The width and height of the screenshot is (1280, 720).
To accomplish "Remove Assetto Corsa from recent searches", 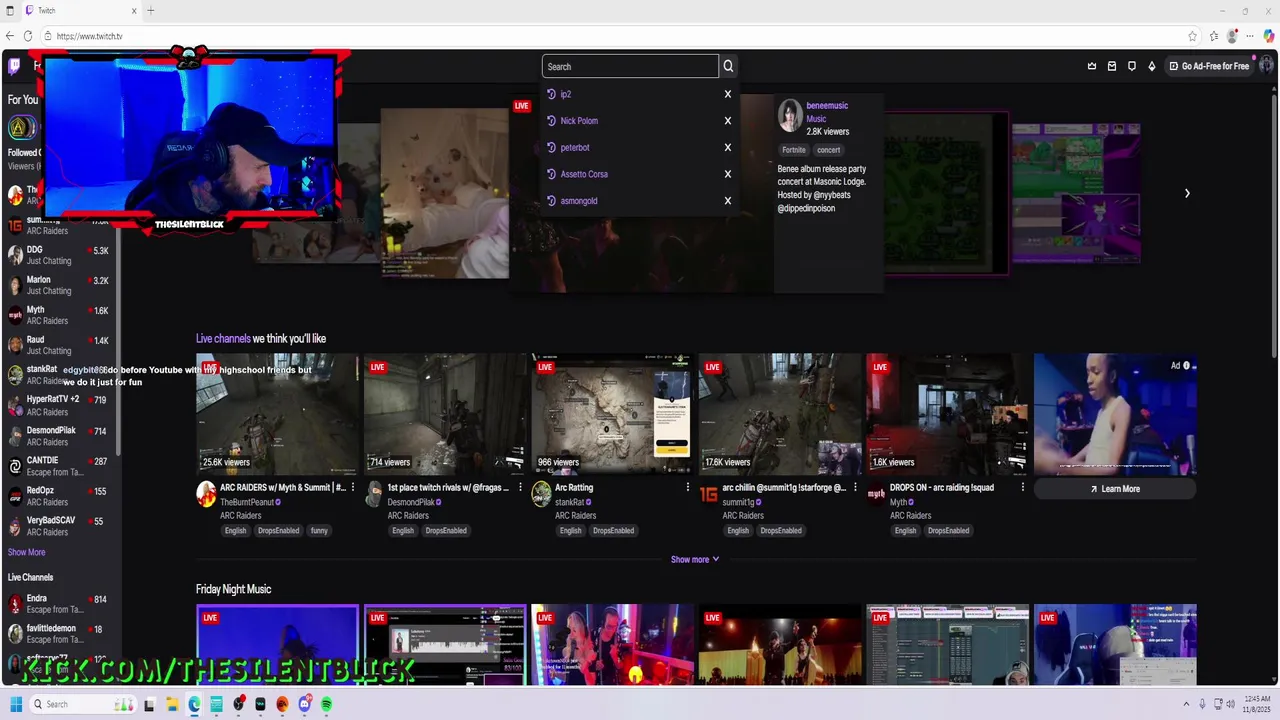I will click(728, 174).
